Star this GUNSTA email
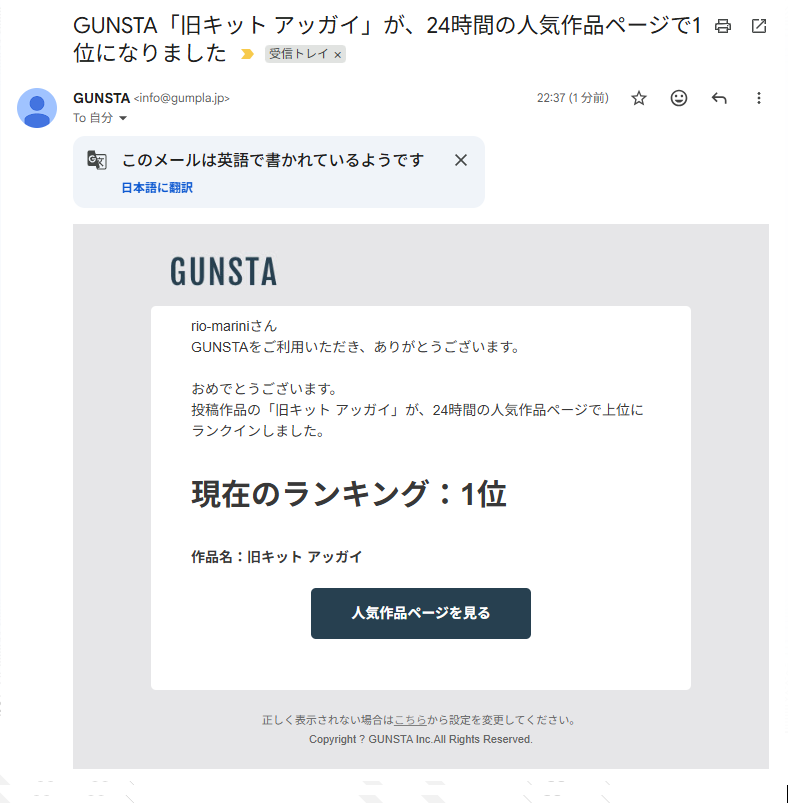Screen dimensions: 788x803 tap(639, 98)
